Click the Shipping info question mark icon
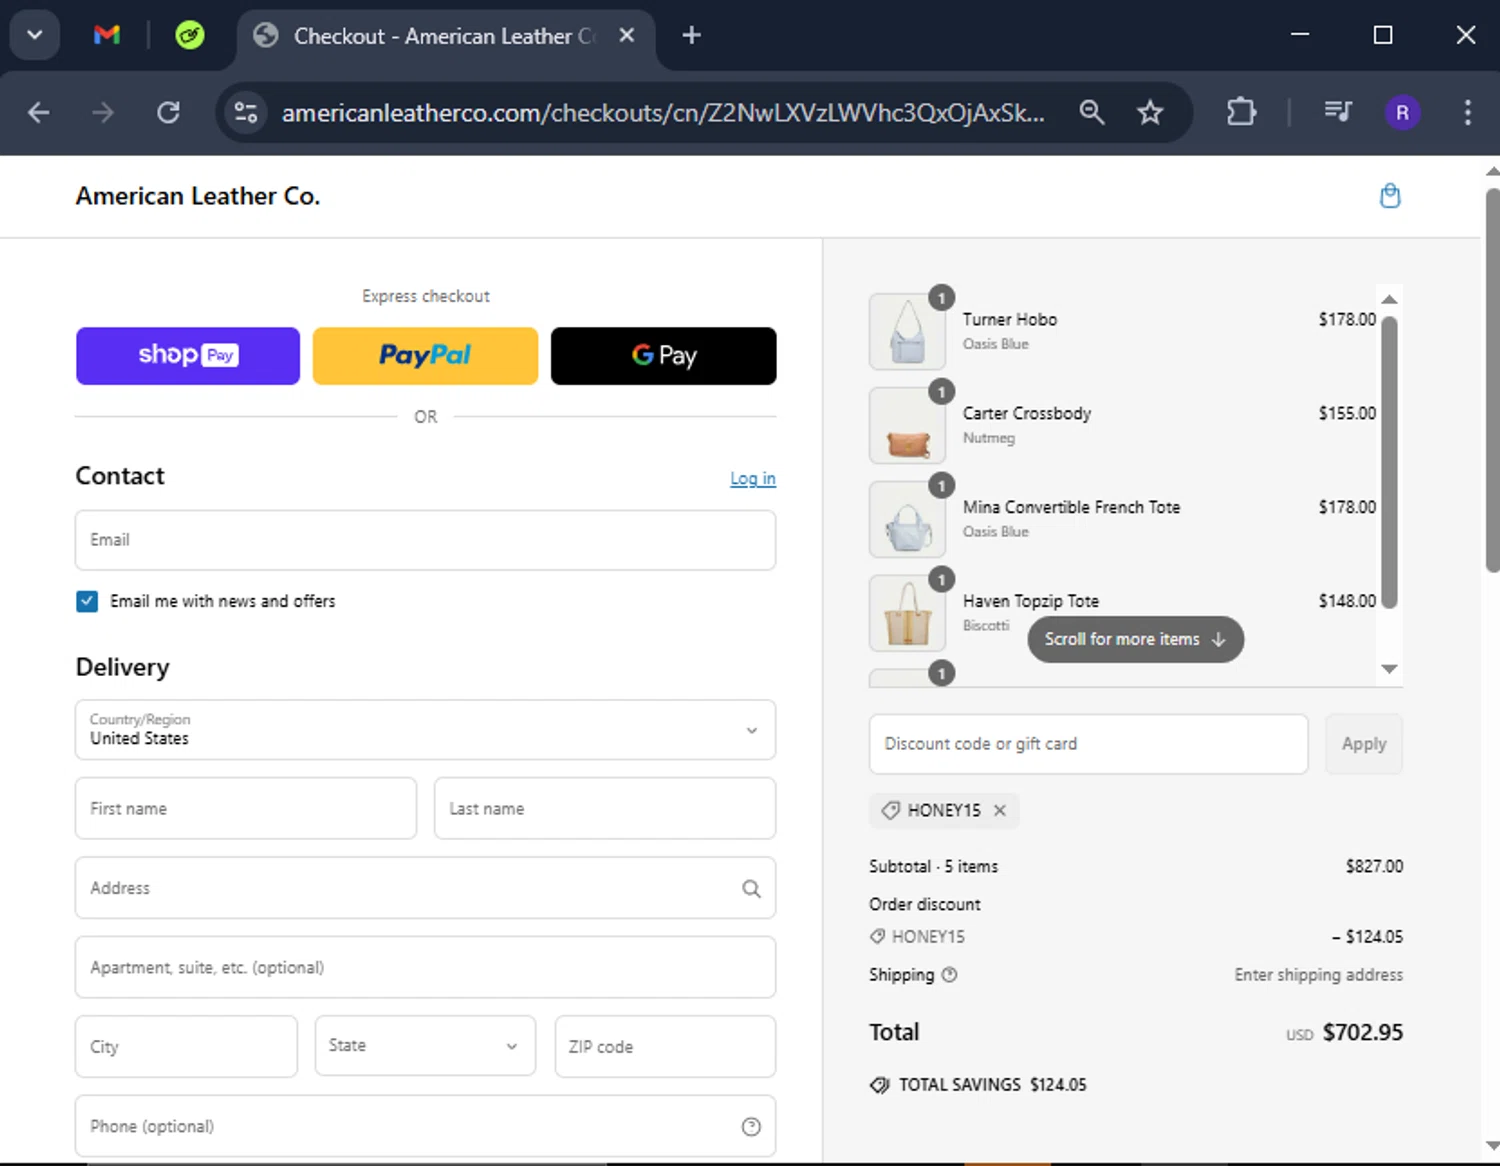The width and height of the screenshot is (1500, 1166). 950,975
